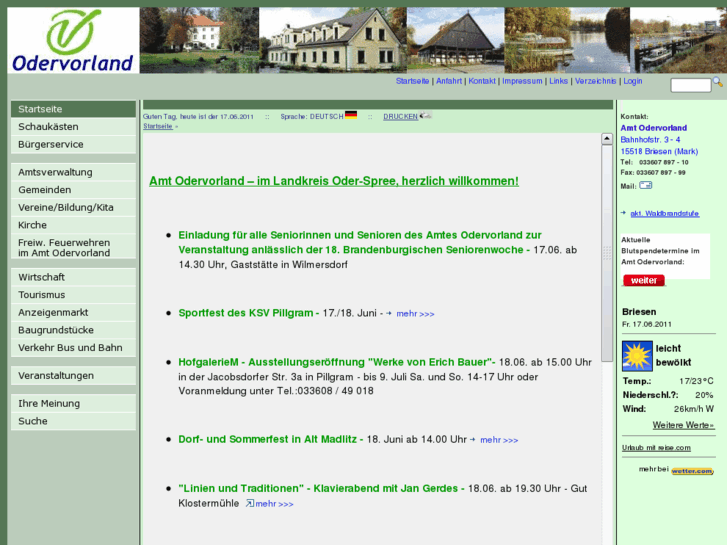727x545 pixels.
Task: Select Baugrundstücke in the sidebar
Action: (x=73, y=330)
